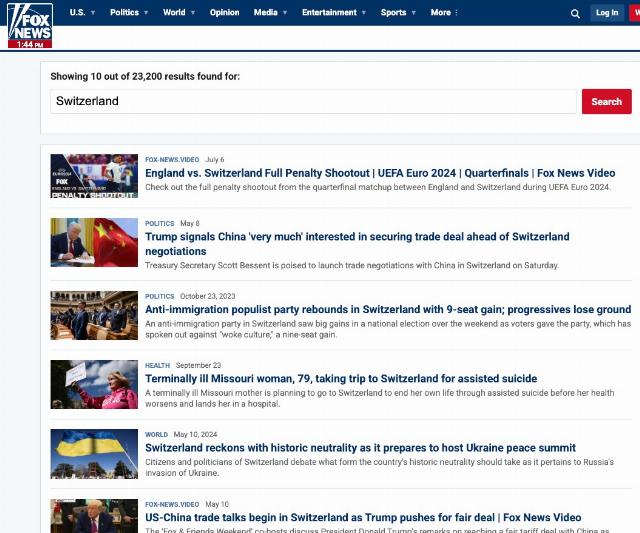The height and width of the screenshot is (533, 640).
Task: Click the 'An anti-immigration party in Switzerland' summary
Action: click(x=388, y=329)
